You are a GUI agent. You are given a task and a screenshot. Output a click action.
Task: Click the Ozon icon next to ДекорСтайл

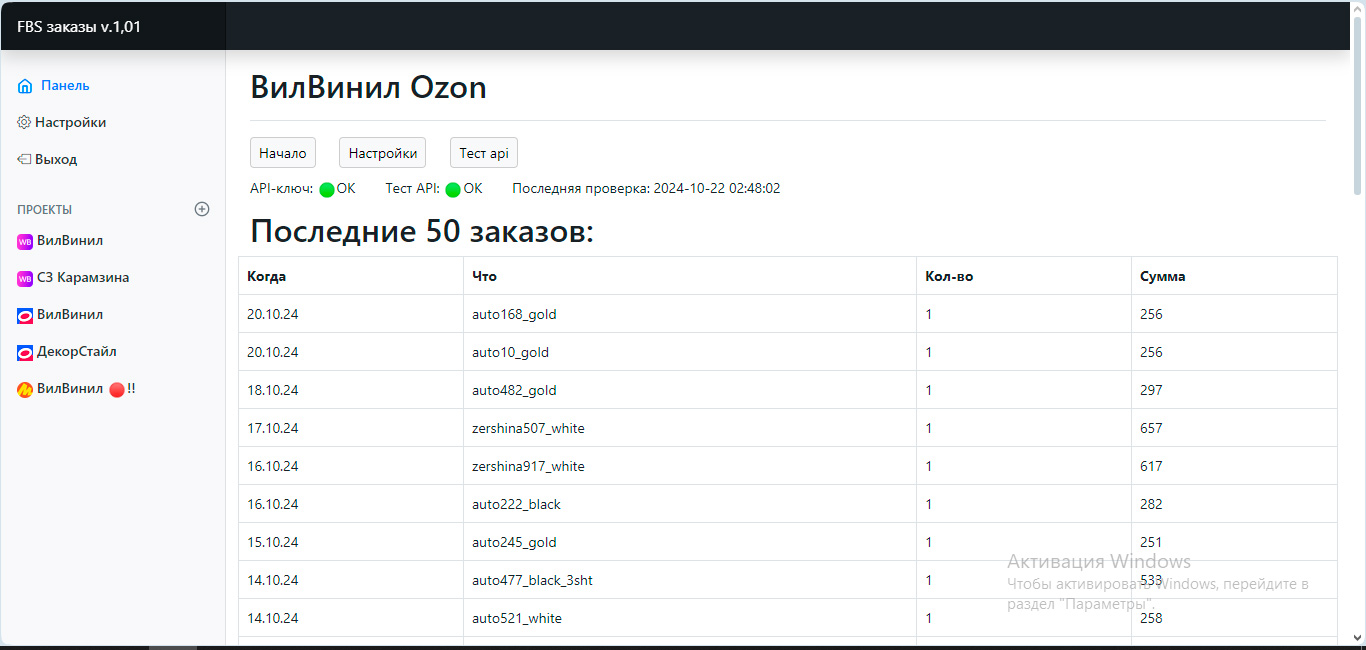pos(25,352)
